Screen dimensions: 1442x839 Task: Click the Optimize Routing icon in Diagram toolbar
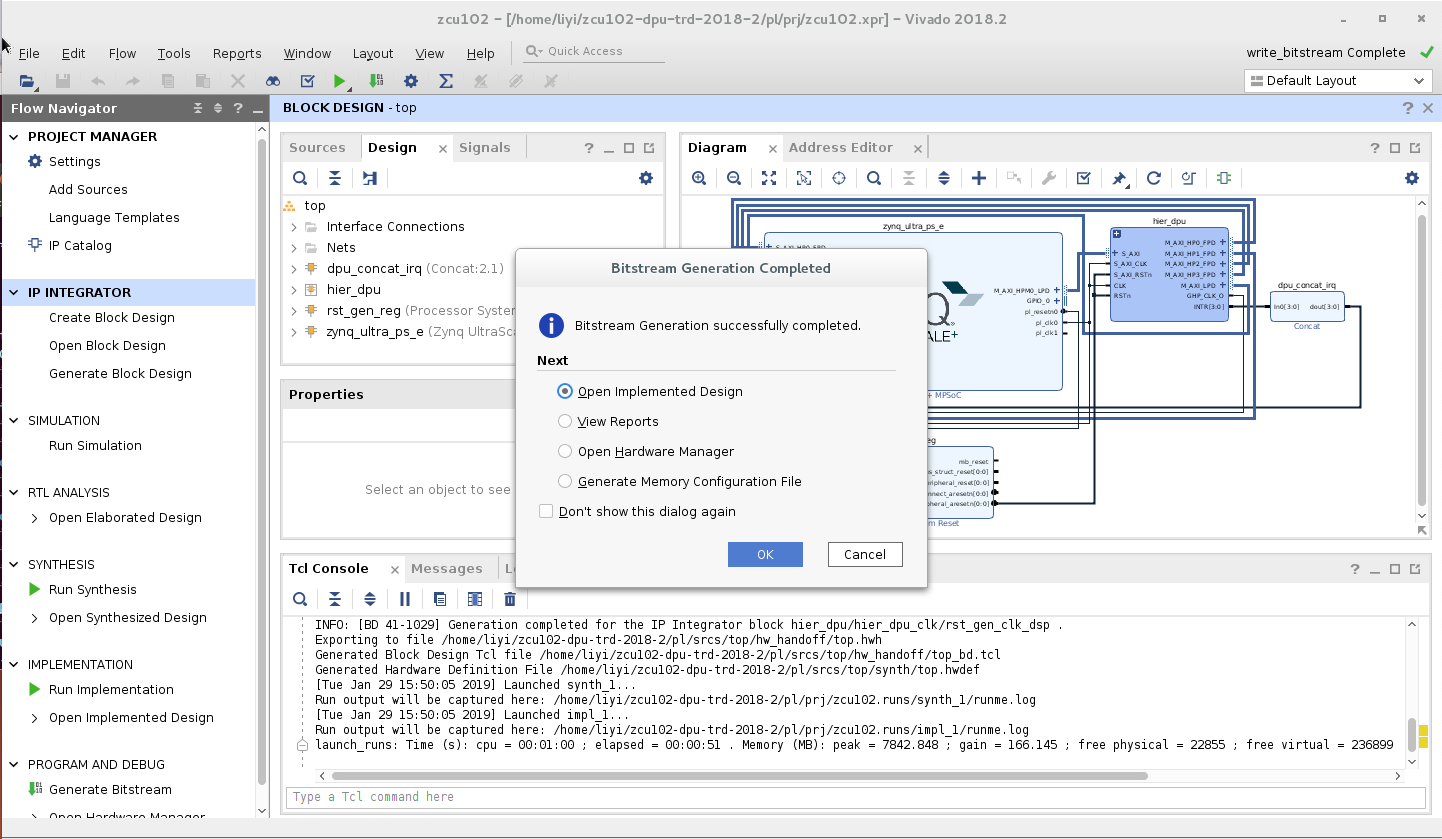[1189, 178]
